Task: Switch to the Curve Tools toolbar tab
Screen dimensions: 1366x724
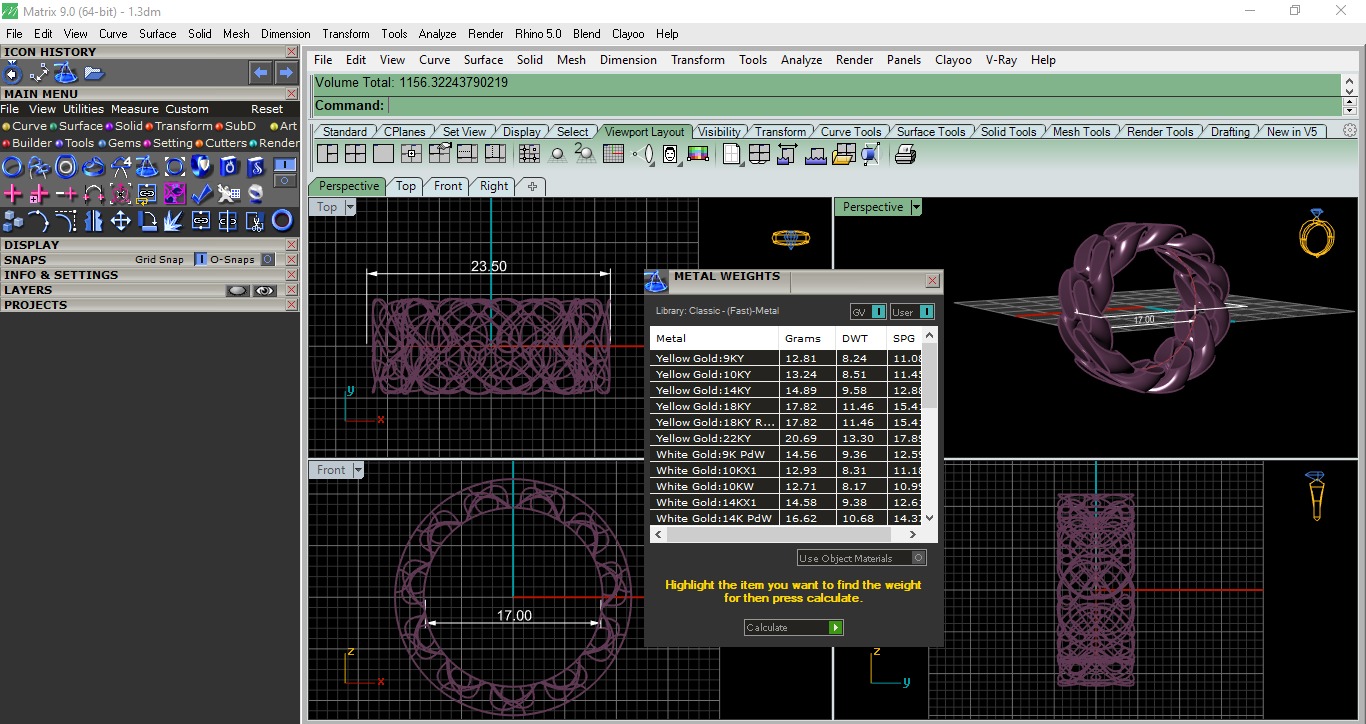Action: coord(851,132)
